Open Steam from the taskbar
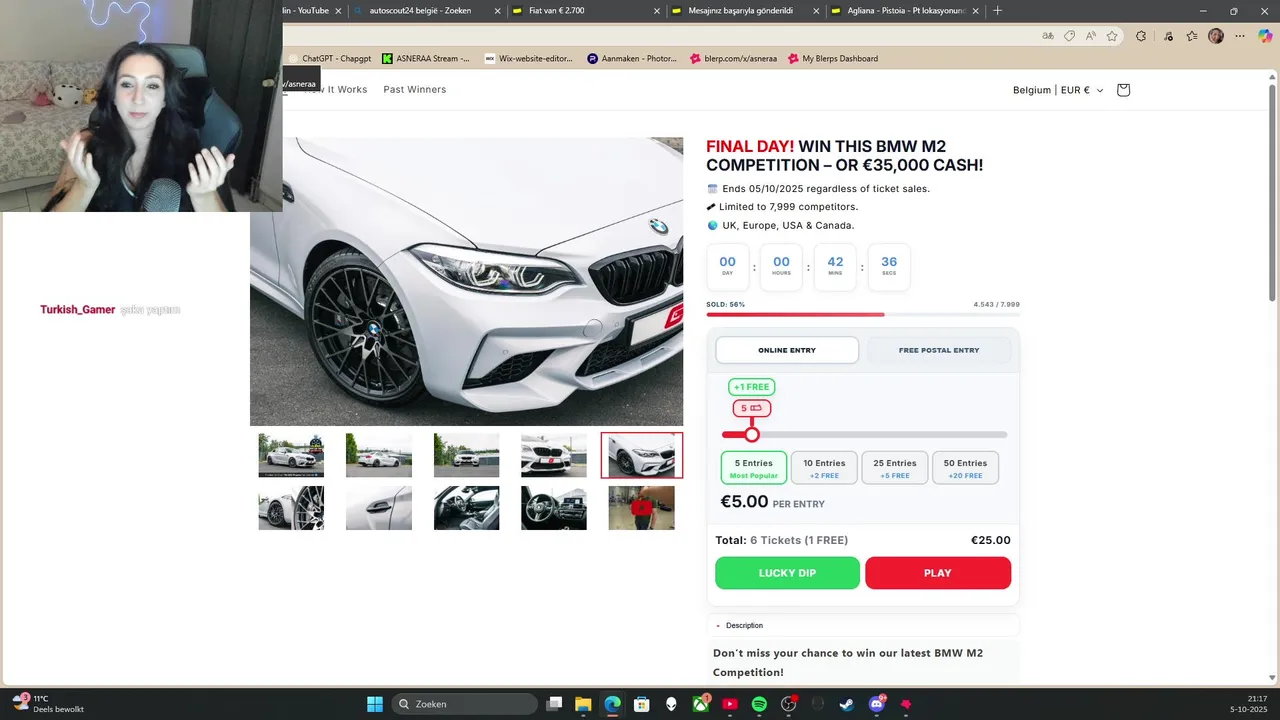Screen dimensions: 1280x720 [x=847, y=704]
